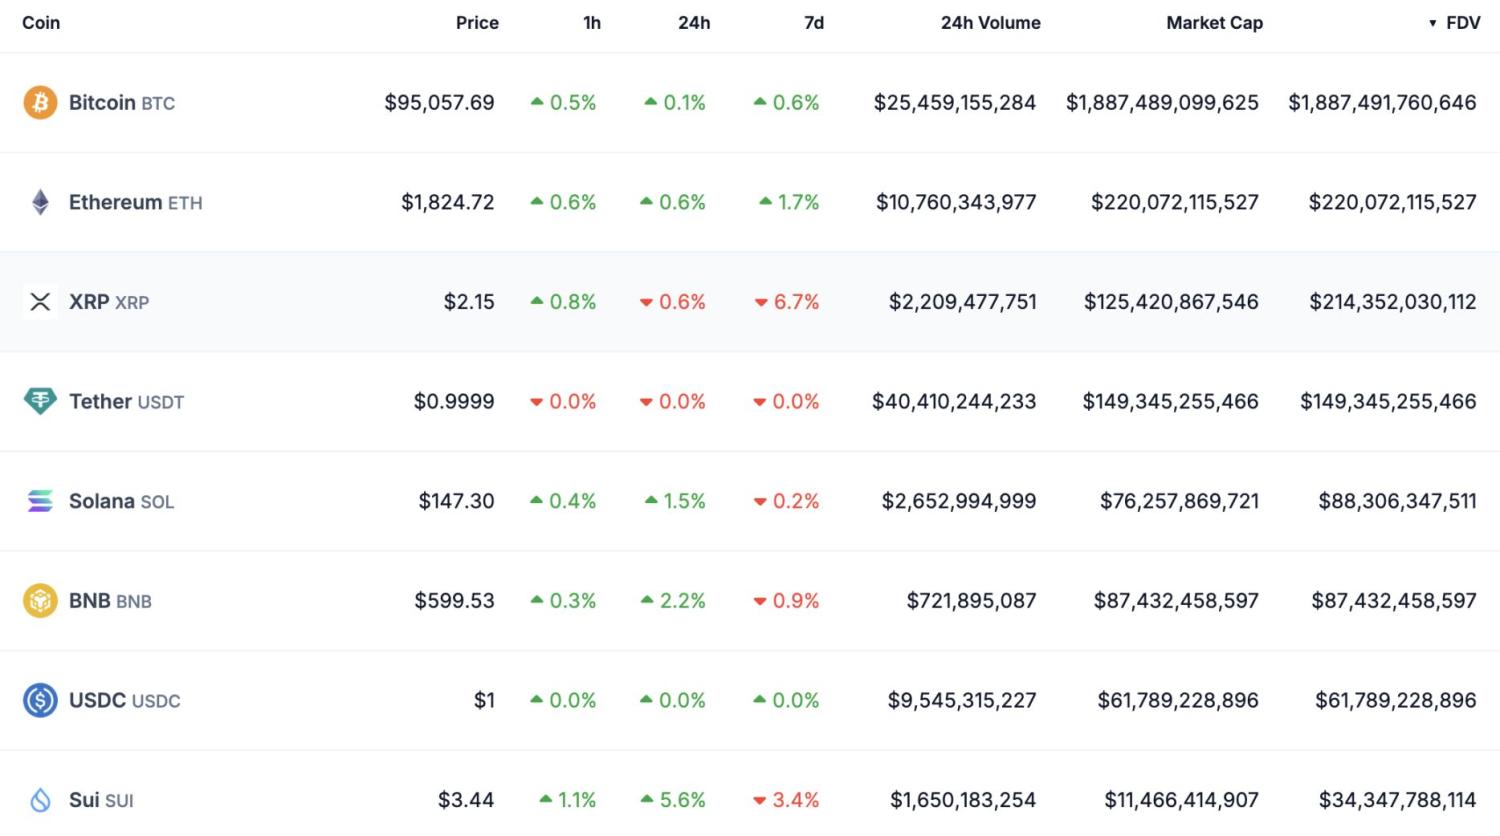The height and width of the screenshot is (836, 1500).
Task: Click the Bitcoin orange logo icon
Action: [x=40, y=102]
